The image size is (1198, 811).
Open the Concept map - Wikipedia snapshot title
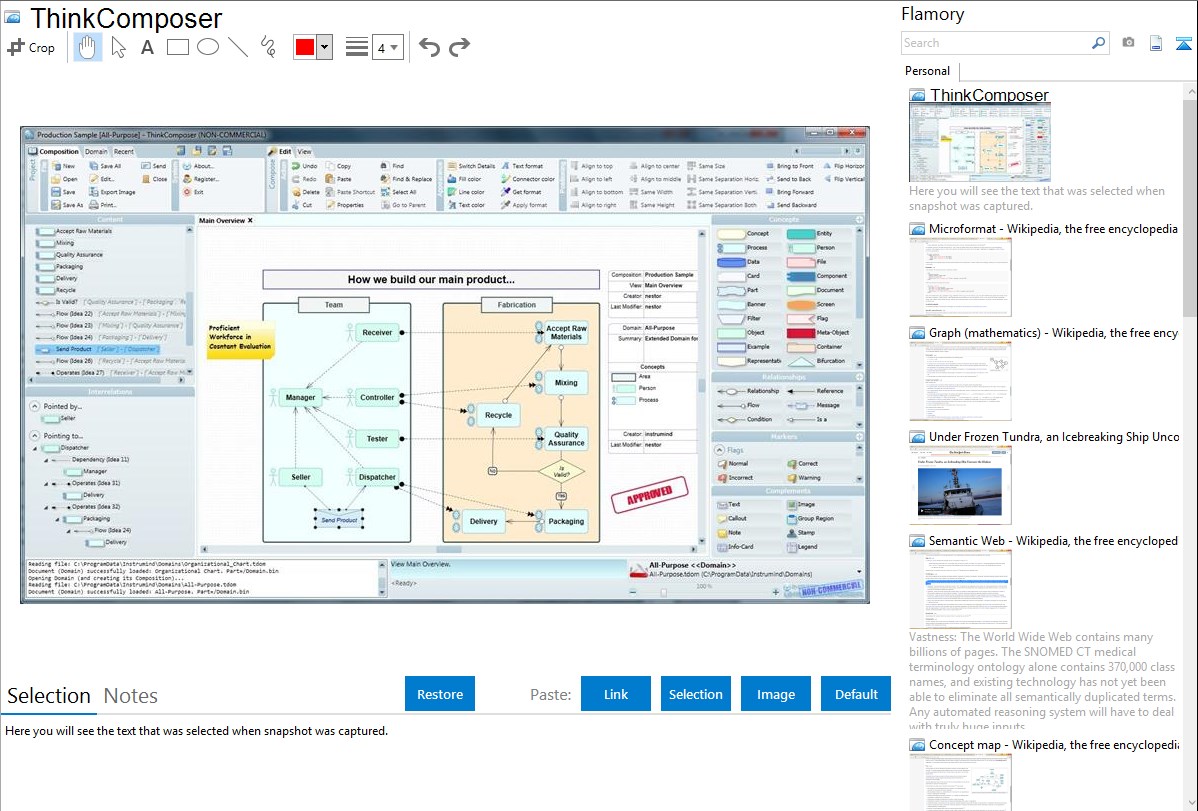click(1054, 744)
